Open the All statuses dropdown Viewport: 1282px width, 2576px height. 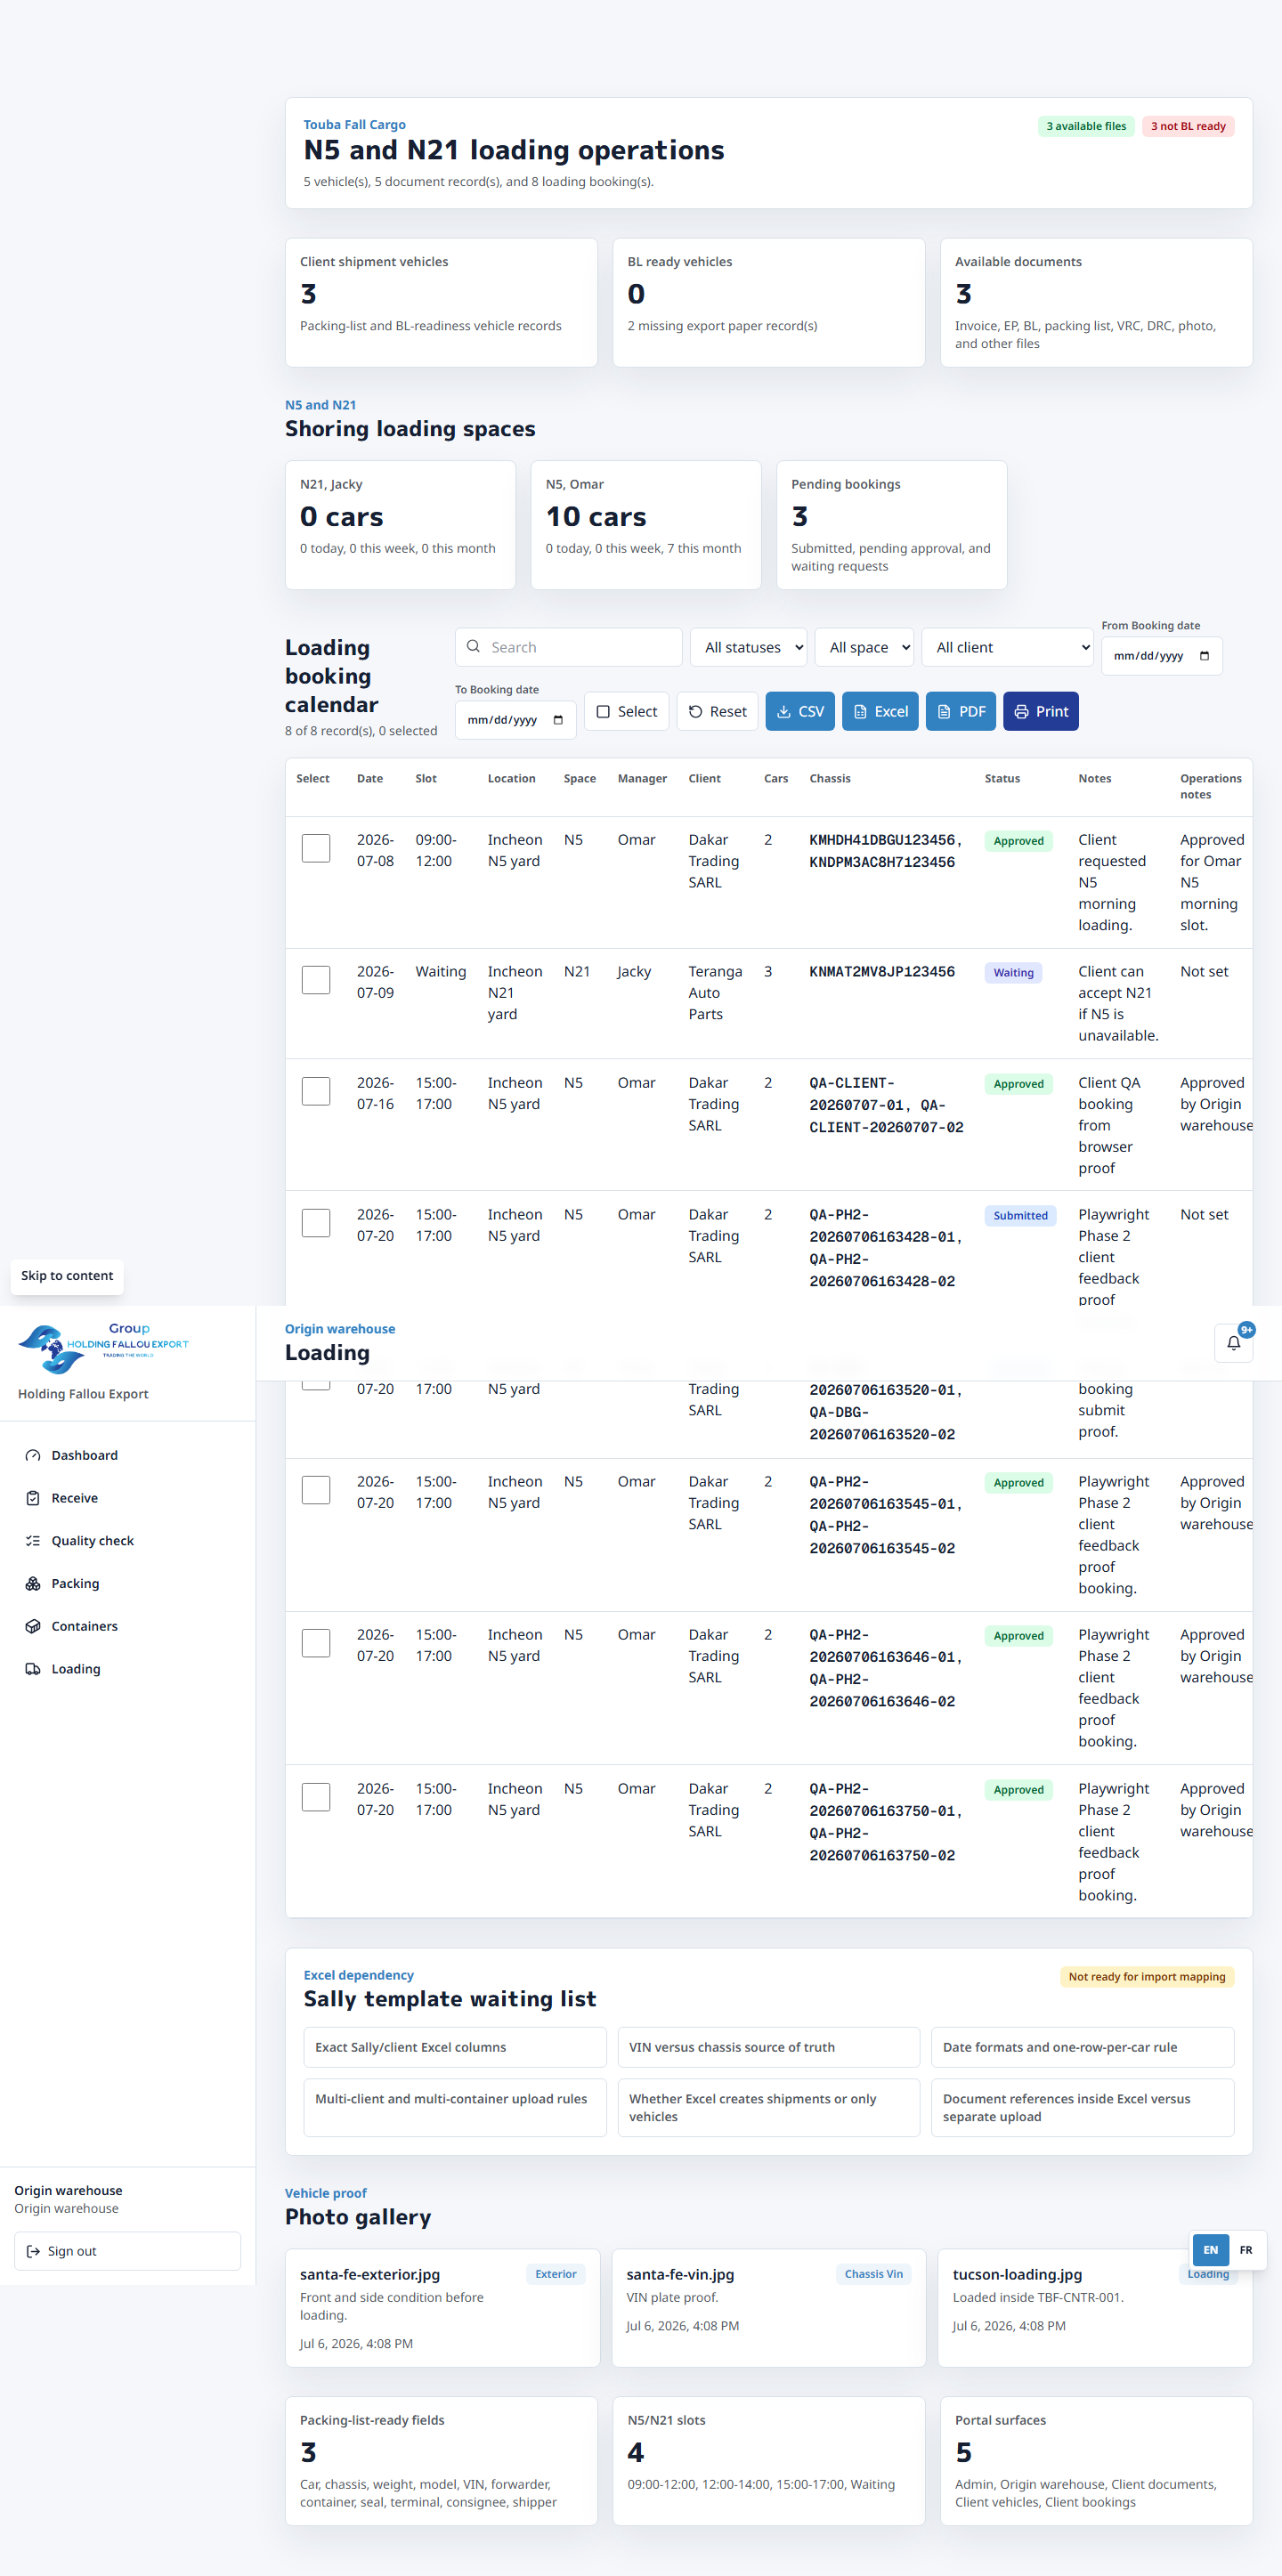coord(748,647)
